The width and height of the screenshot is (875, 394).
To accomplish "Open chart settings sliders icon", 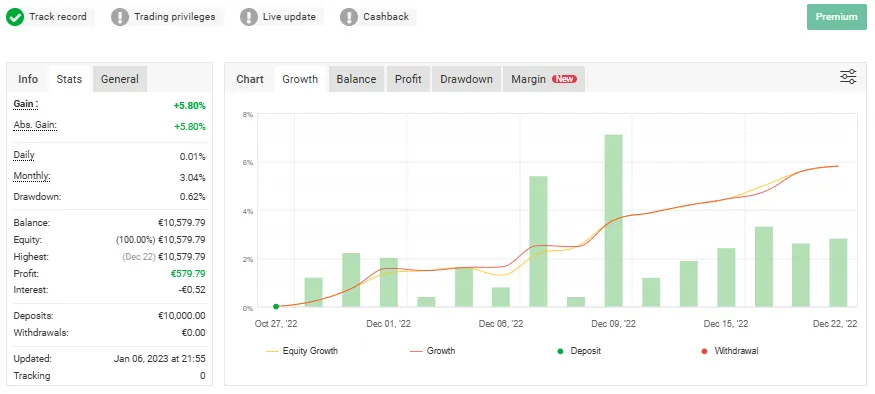I will tap(848, 77).
